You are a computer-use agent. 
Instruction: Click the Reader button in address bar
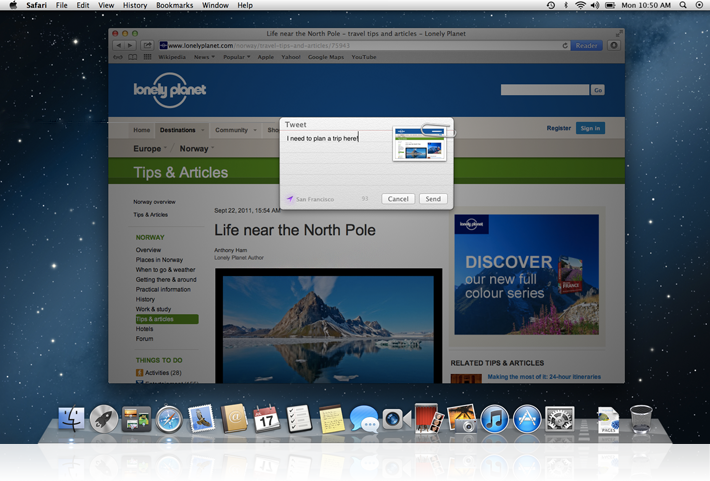pyautogui.click(x=586, y=45)
